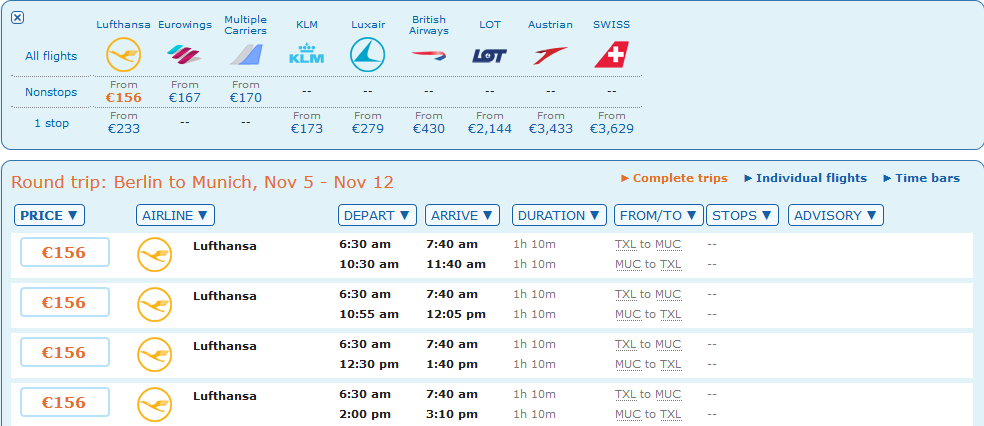Choose €156 fare returning 10:30 am

coord(65,252)
